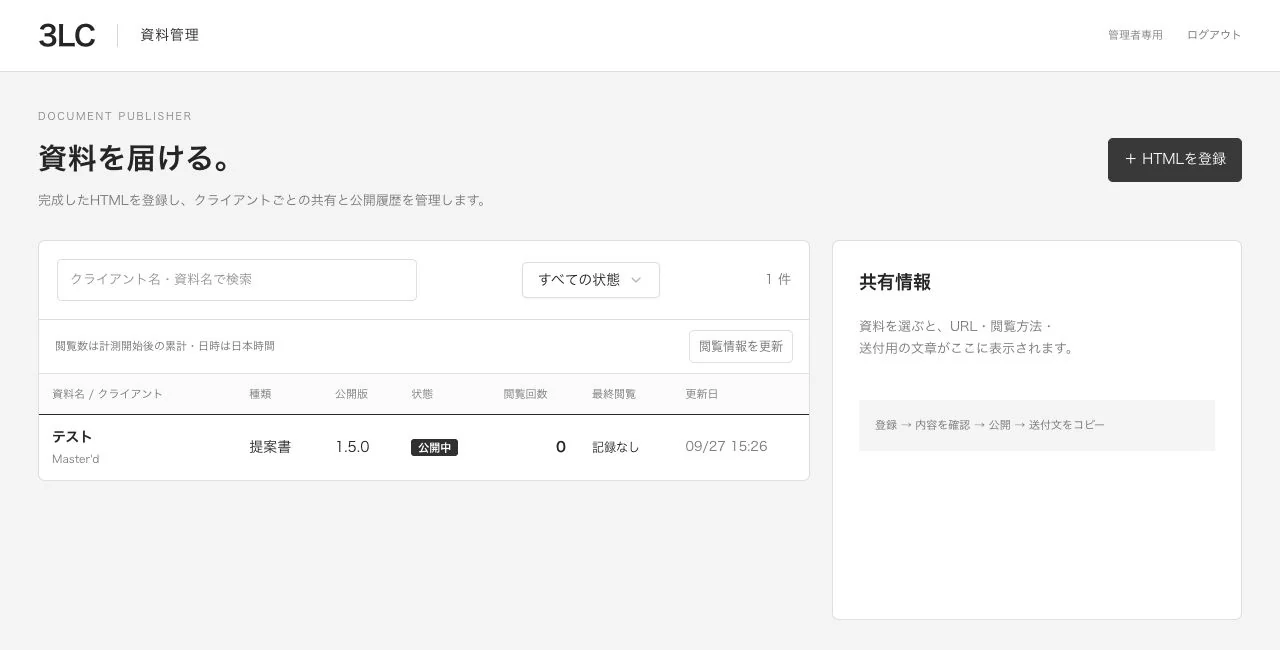Click the + HTMLを登録 button
Screen dimensions: 1280x650
tap(1175, 160)
